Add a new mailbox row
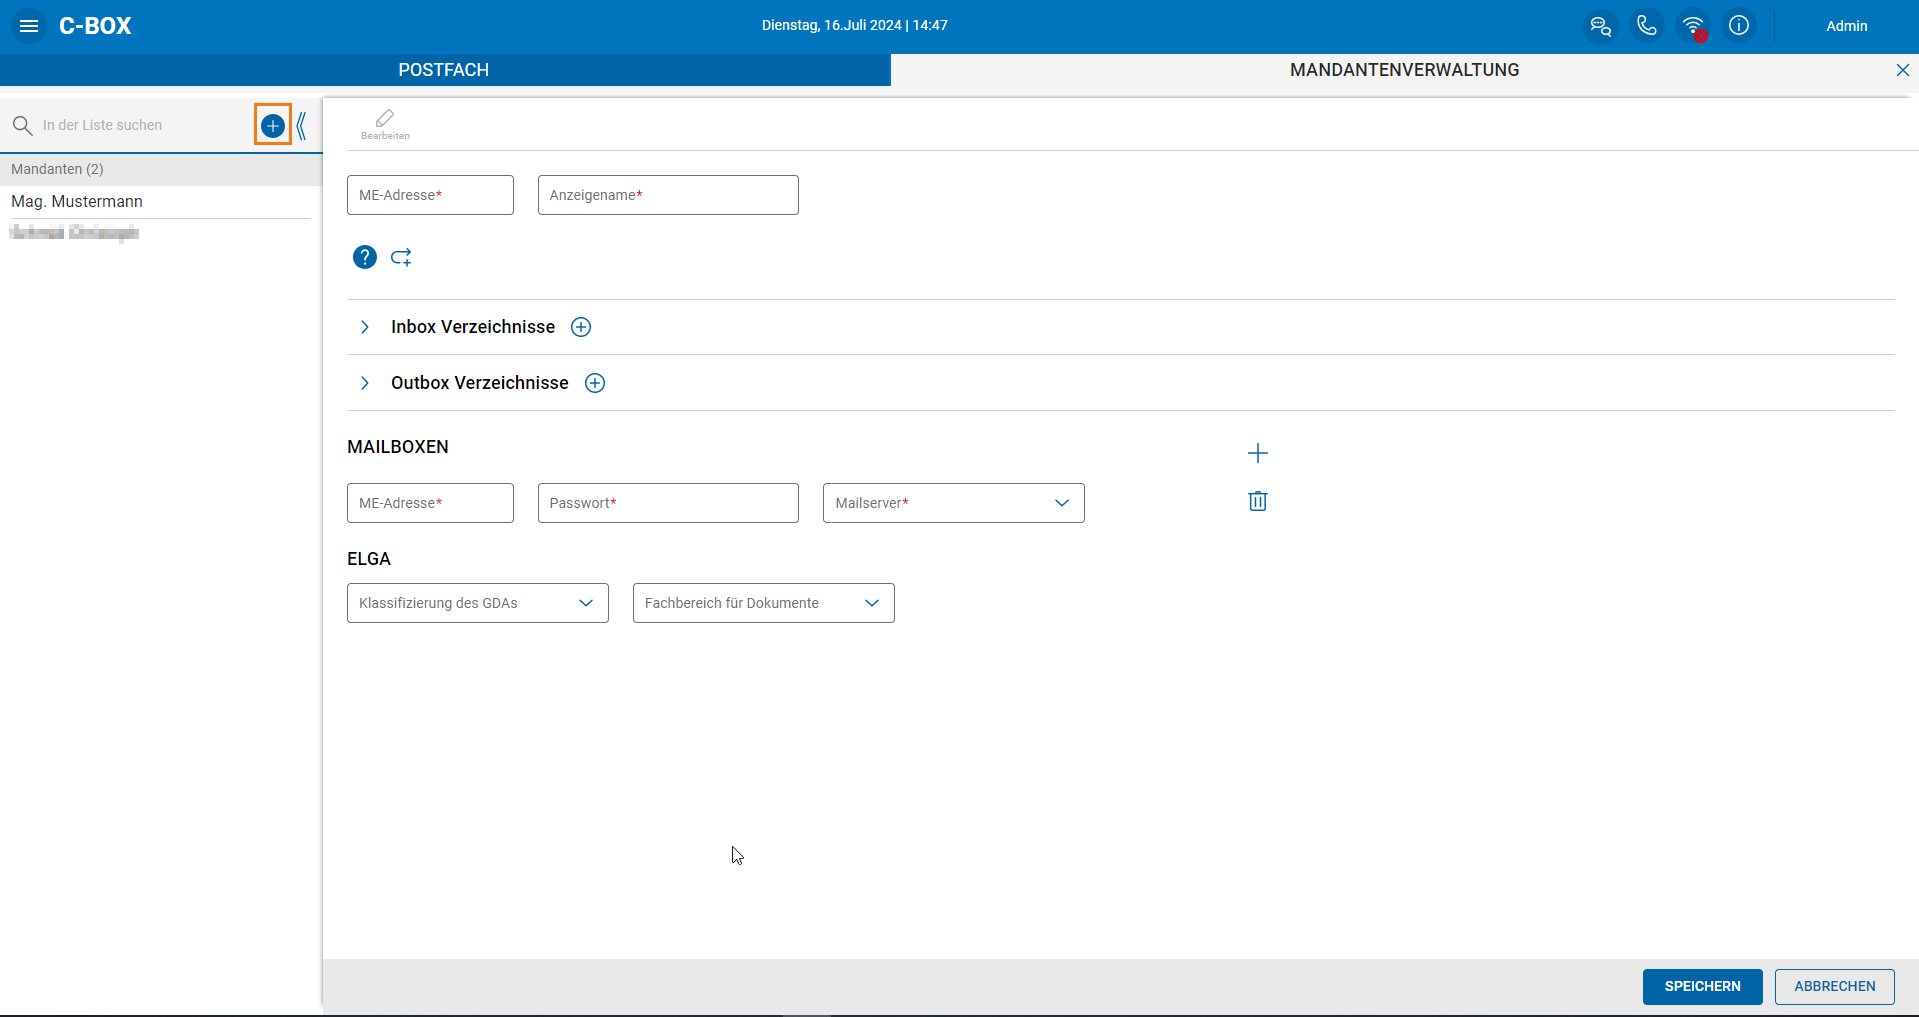 pyautogui.click(x=1258, y=453)
